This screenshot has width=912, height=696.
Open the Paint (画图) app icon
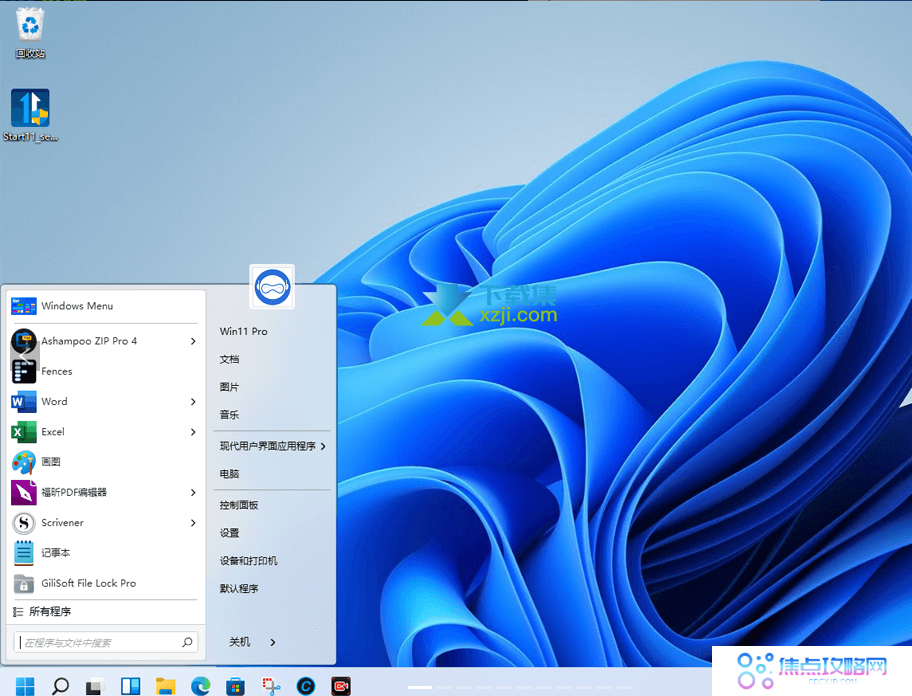click(x=24, y=462)
